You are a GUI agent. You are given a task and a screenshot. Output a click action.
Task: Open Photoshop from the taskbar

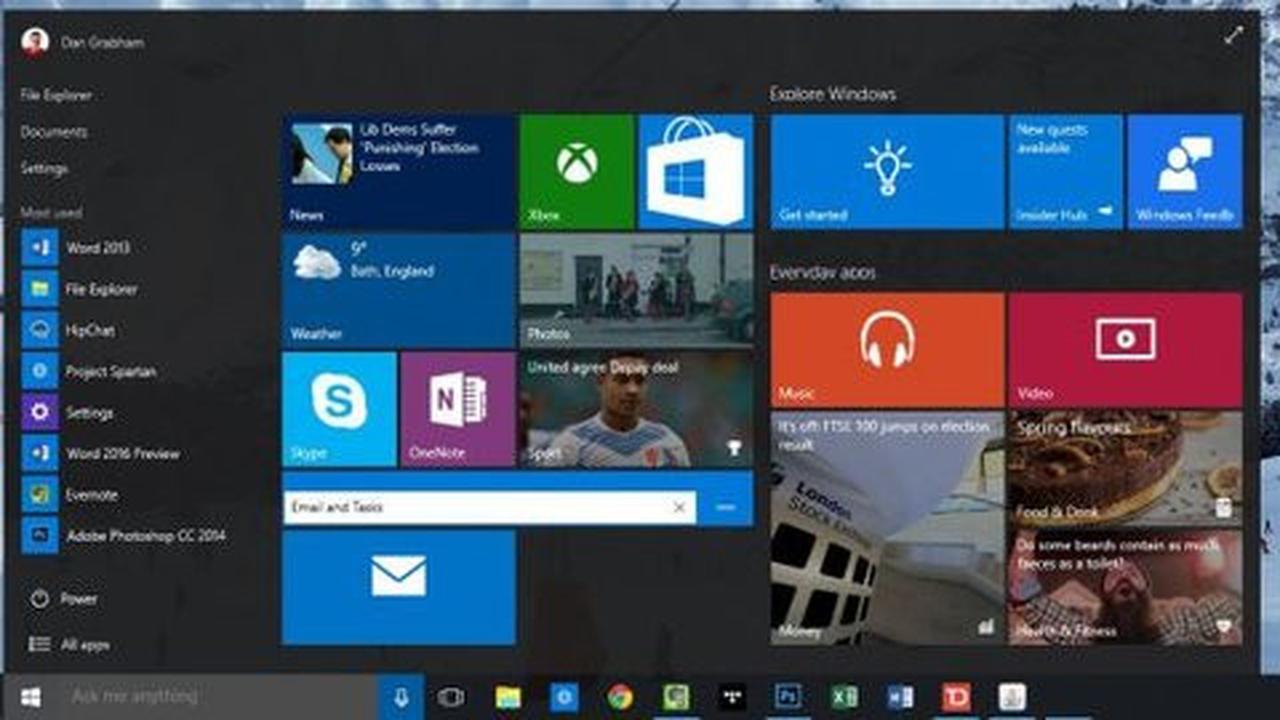point(788,697)
